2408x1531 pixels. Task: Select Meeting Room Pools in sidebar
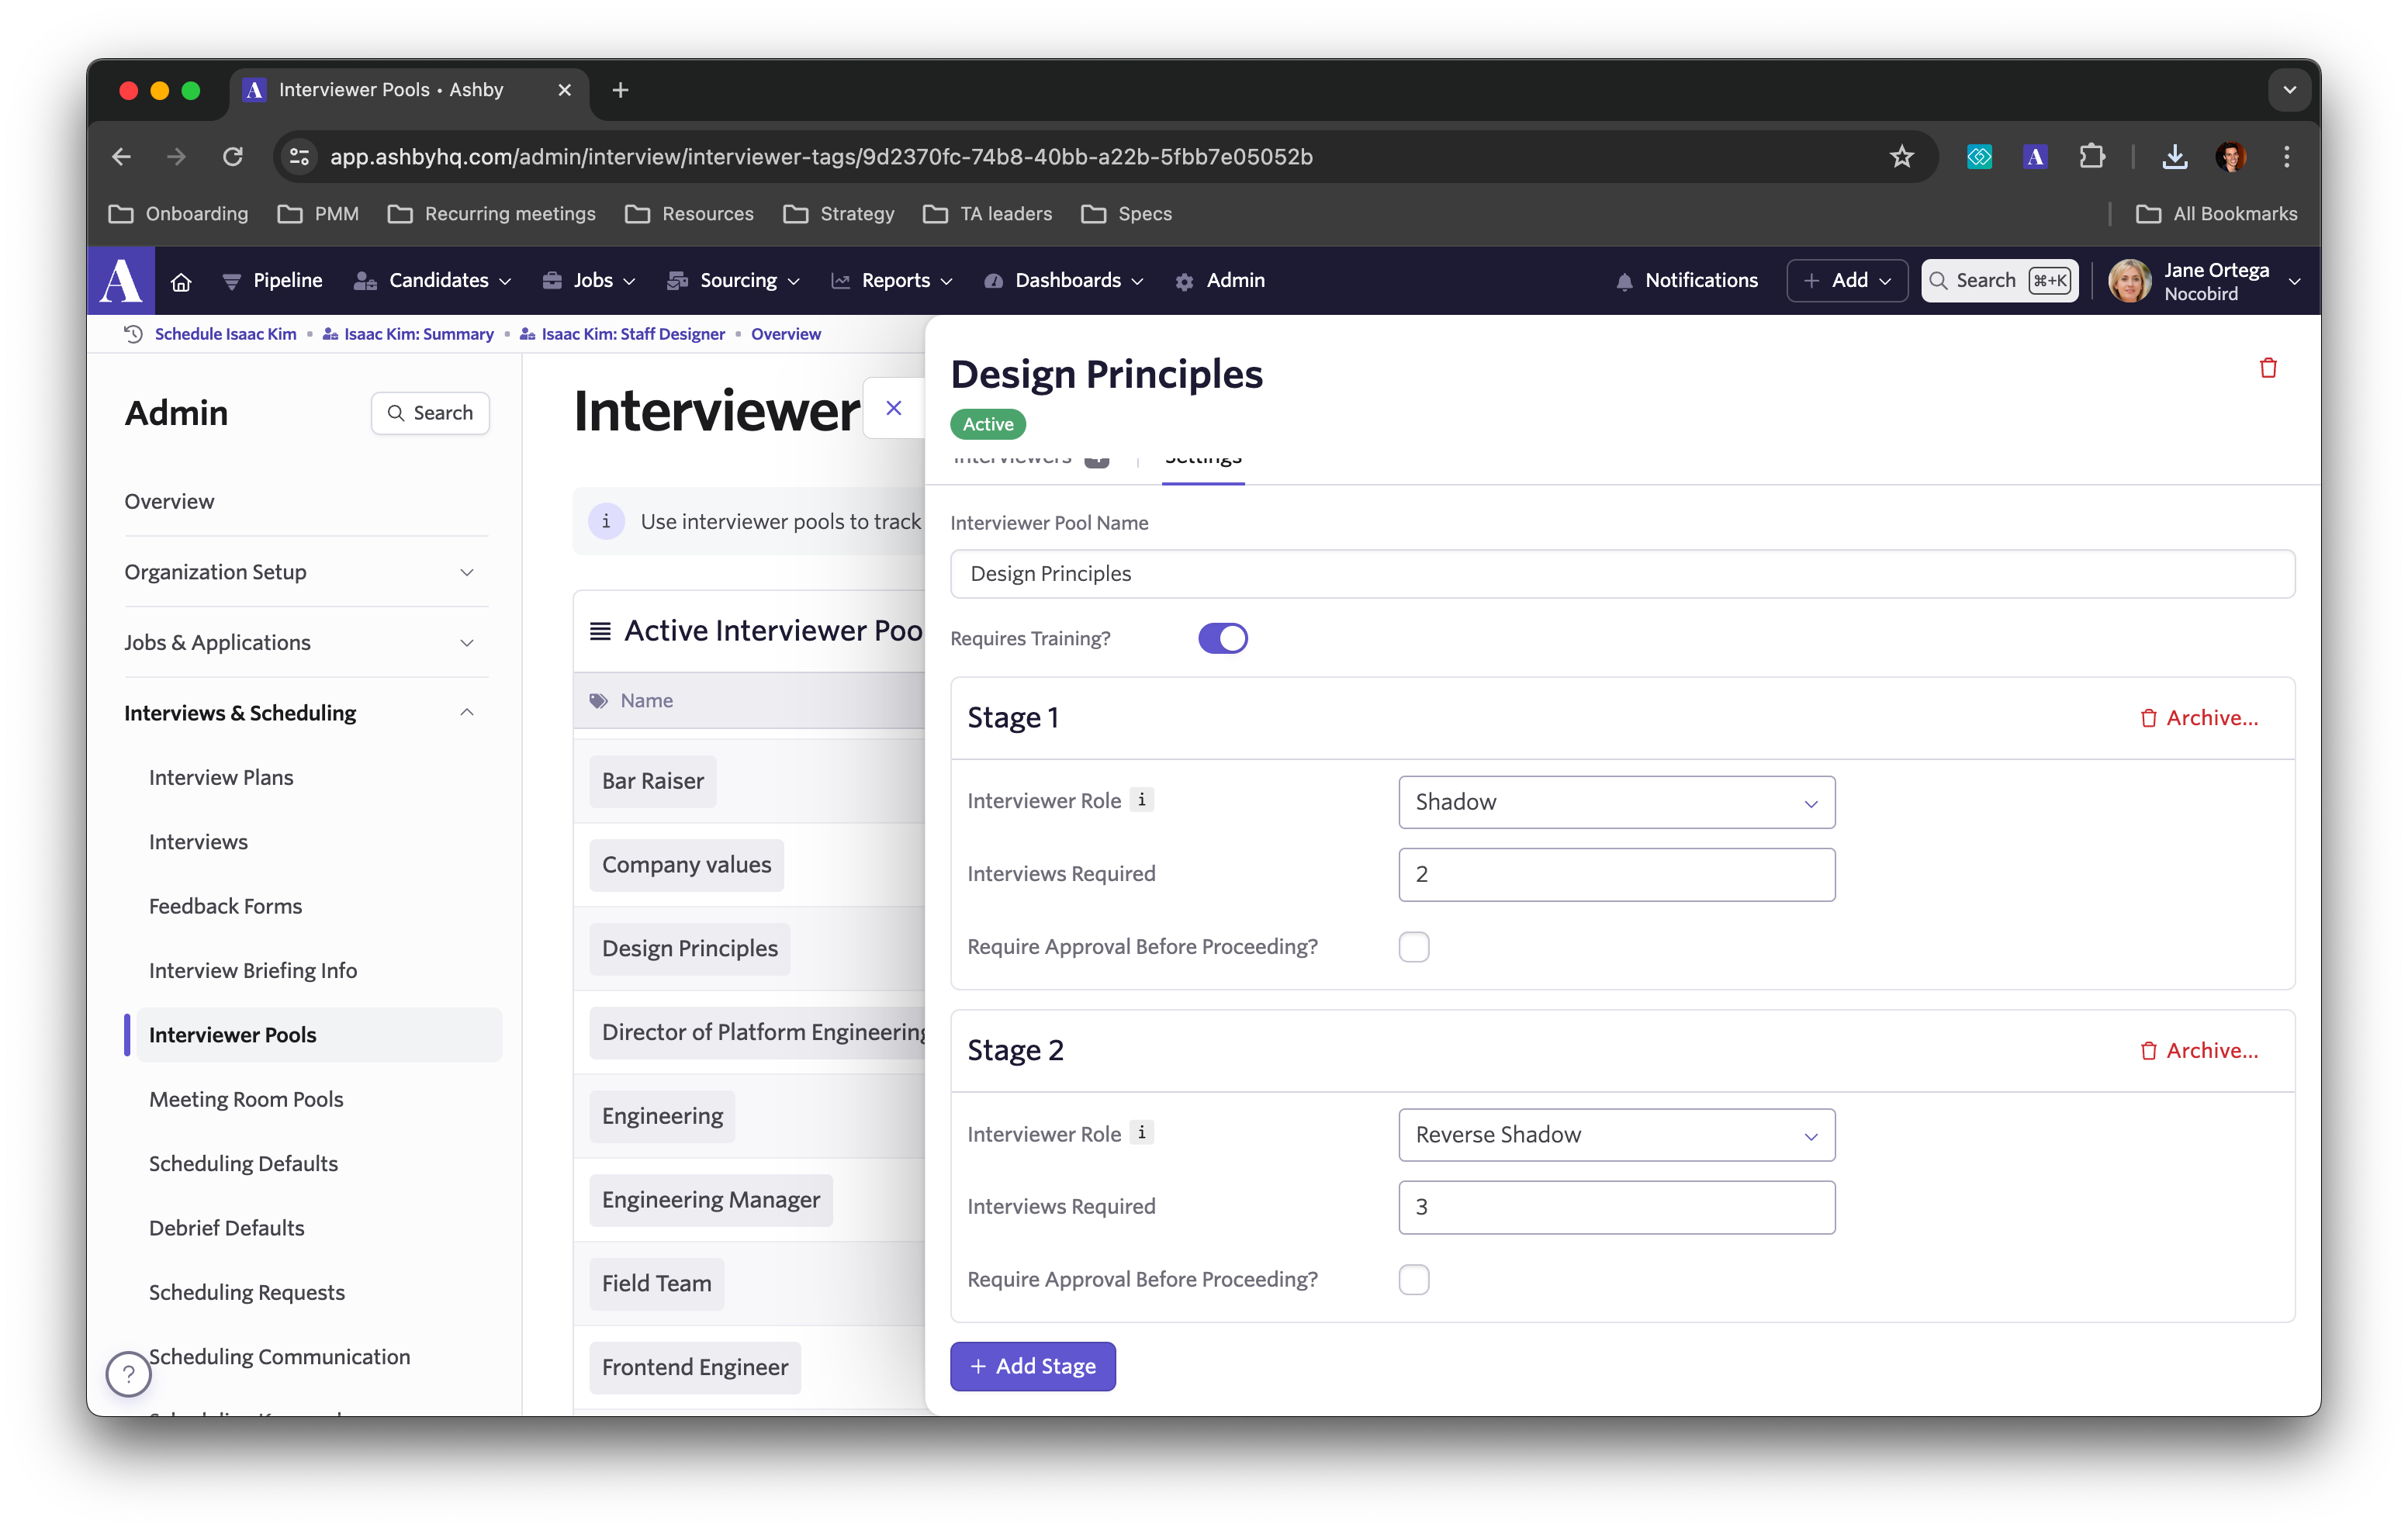(x=246, y=1099)
